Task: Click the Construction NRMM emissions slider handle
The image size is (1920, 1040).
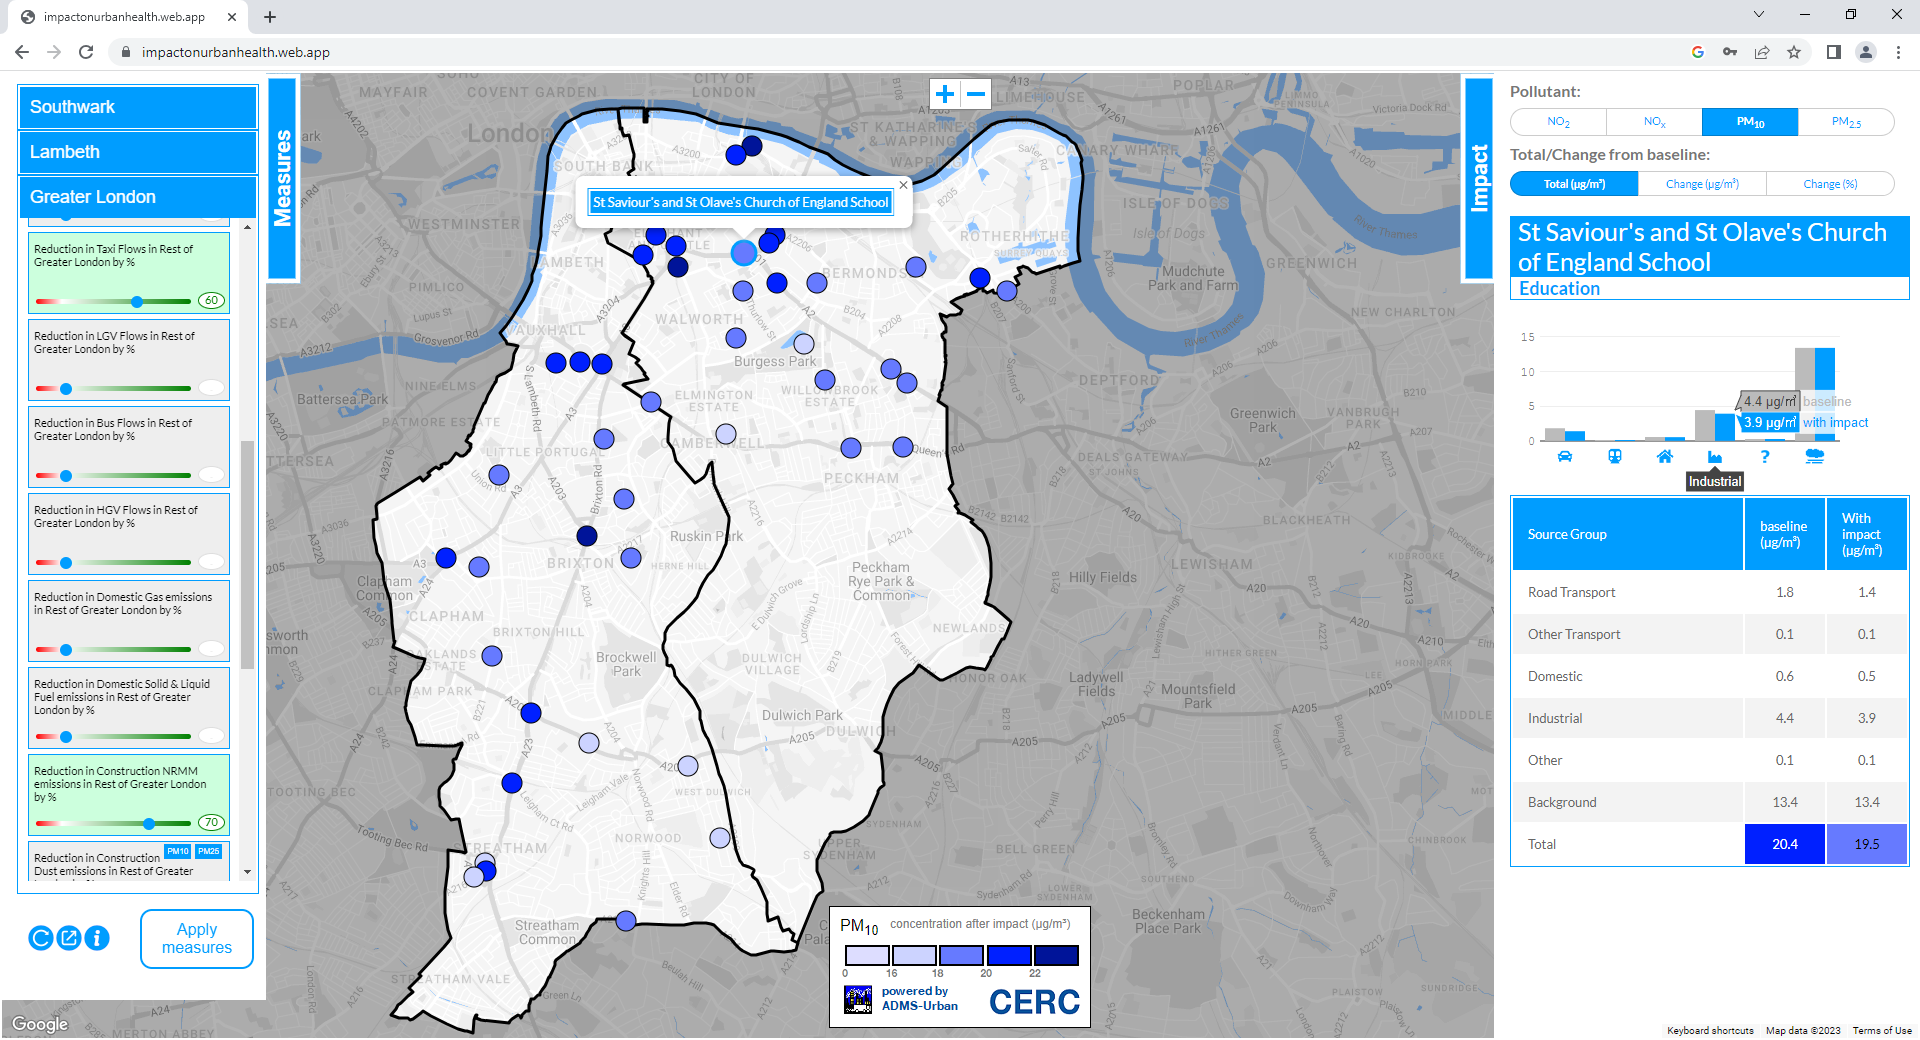Action: point(149,824)
